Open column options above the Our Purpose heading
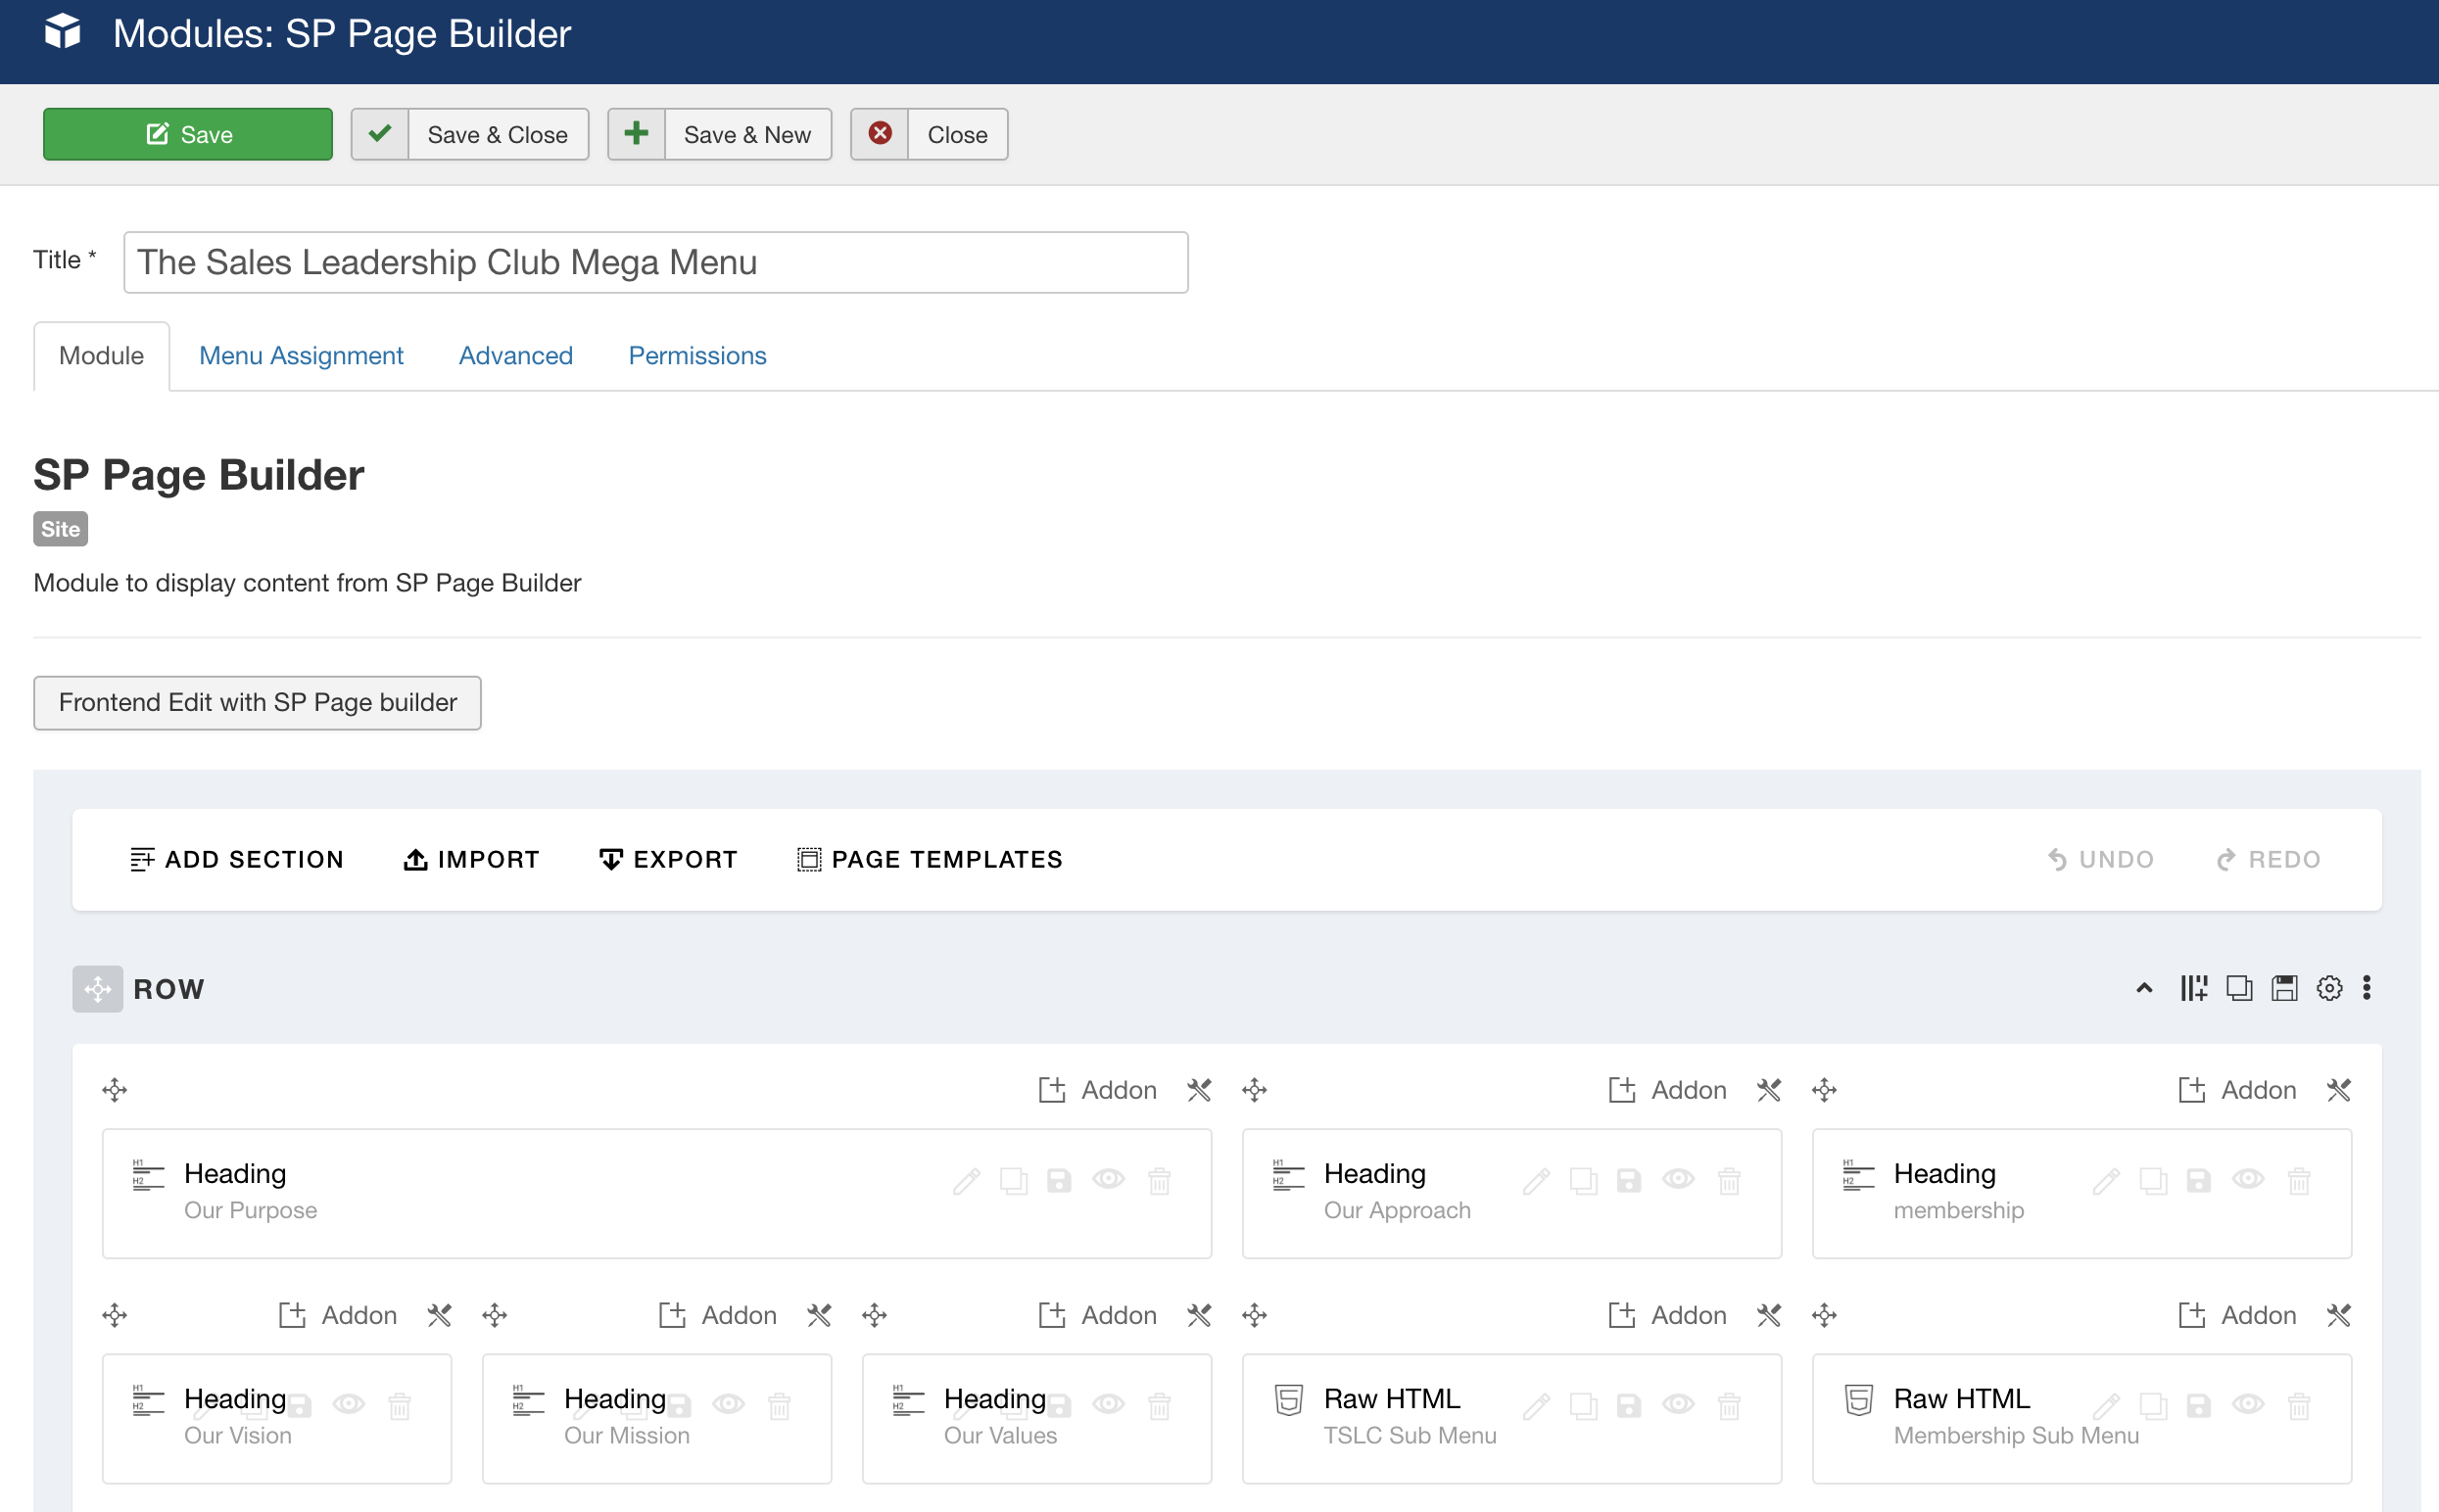Screen dimensions: 2439x1512 tap(1199, 1090)
